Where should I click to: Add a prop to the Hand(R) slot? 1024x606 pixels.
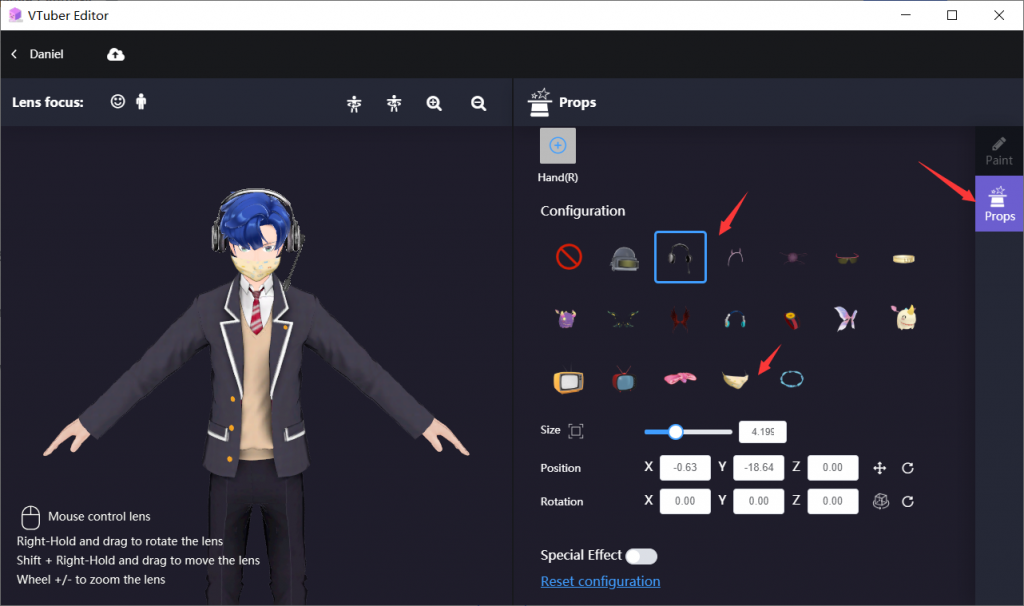[x=558, y=146]
